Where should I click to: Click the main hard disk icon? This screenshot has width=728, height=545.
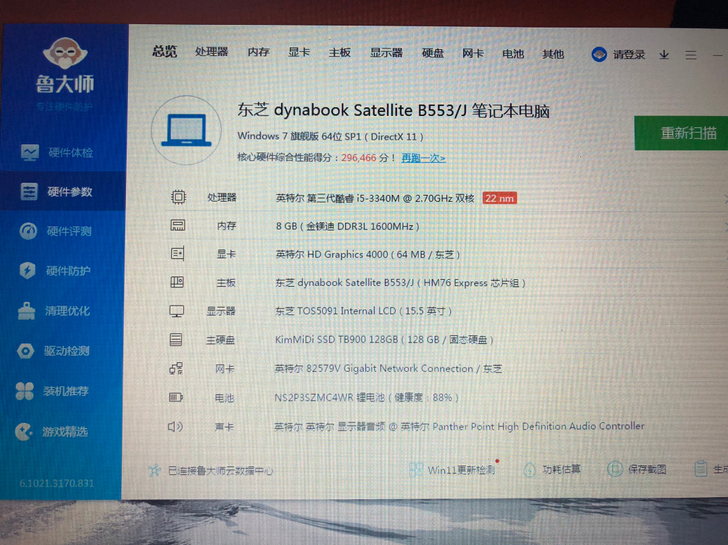[176, 339]
